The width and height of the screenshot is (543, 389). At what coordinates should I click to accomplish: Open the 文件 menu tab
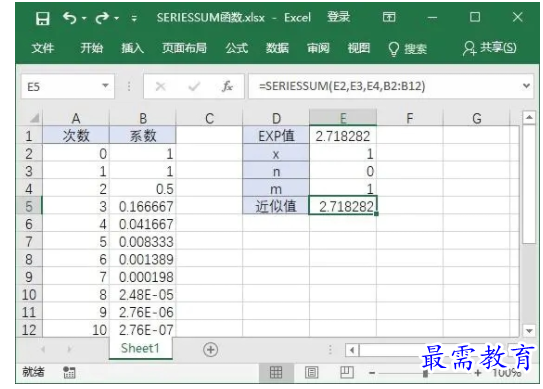tap(43, 48)
